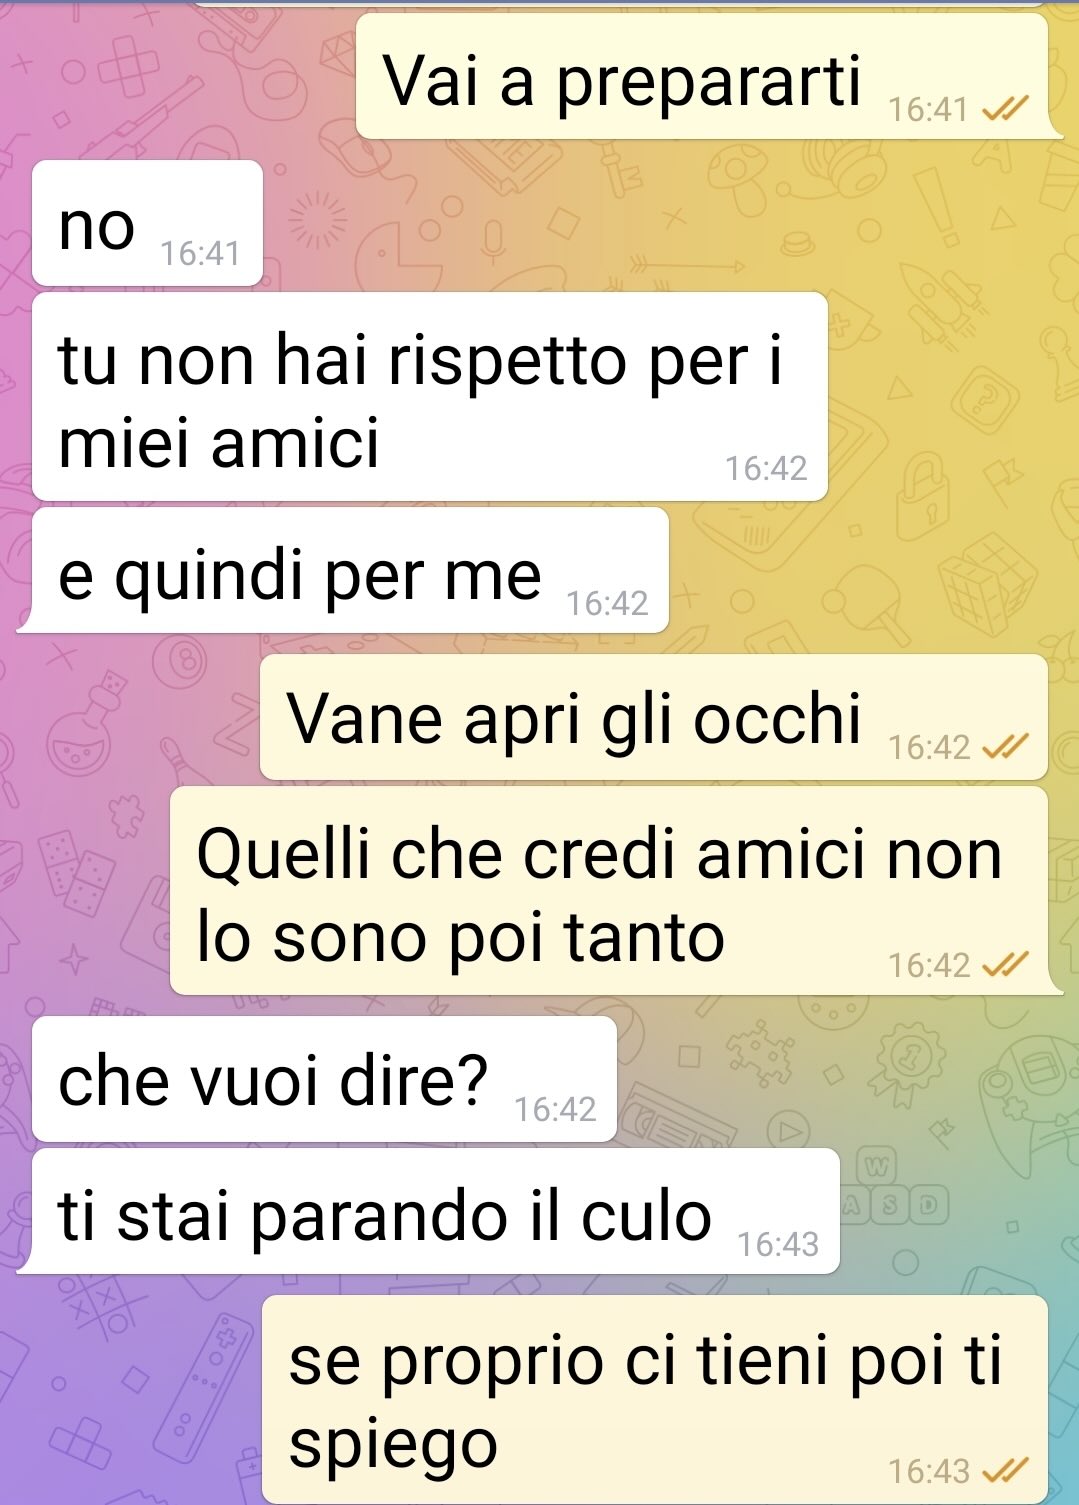Tap the message 'tu non hai rispetto per i miei amici'
This screenshot has width=1079, height=1505.
[x=430, y=397]
